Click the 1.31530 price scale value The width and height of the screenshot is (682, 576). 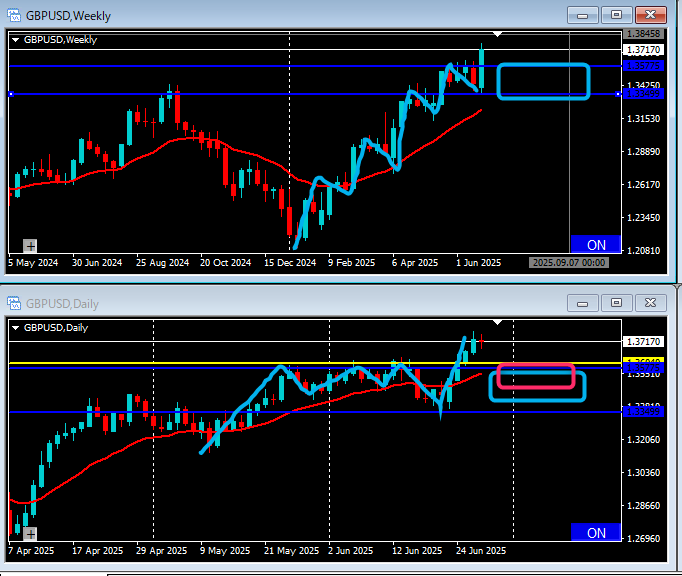tap(644, 119)
